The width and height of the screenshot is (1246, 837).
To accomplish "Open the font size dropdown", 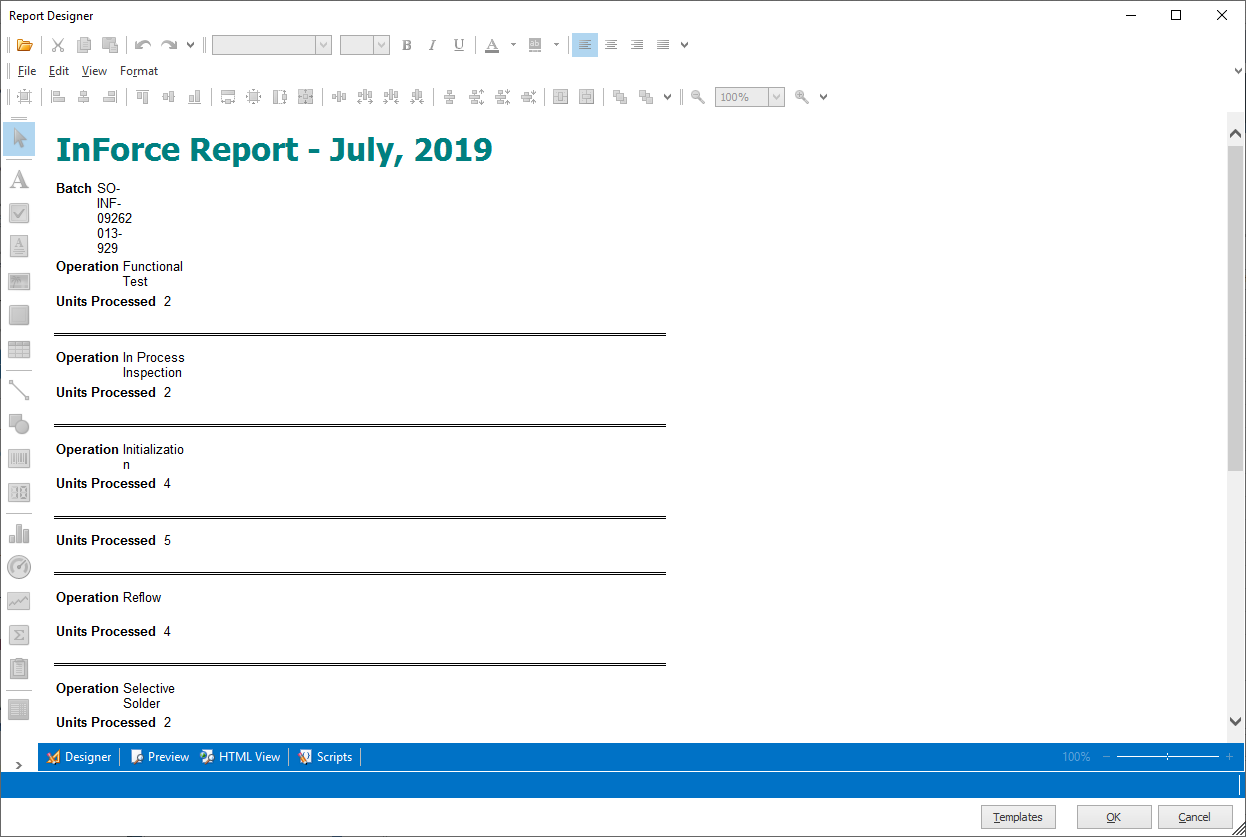I will 380,44.
